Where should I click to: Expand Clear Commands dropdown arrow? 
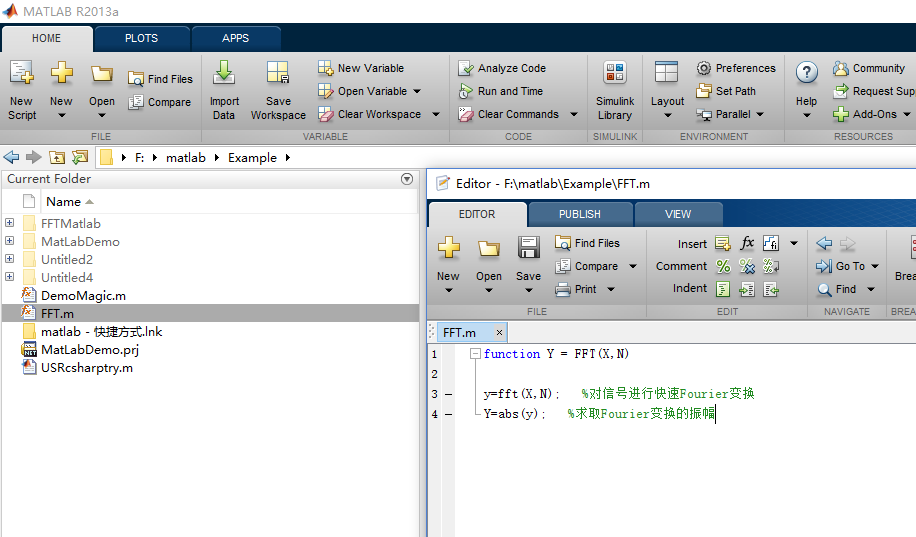(x=574, y=114)
